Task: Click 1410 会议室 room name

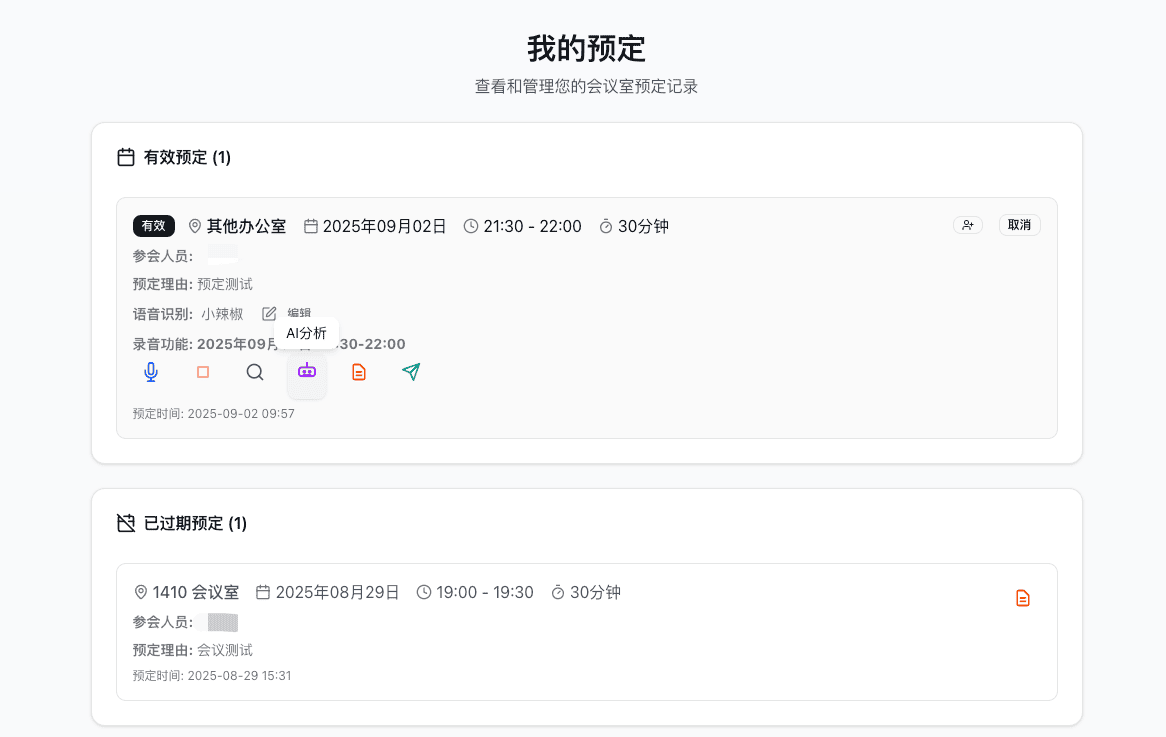Action: click(196, 592)
